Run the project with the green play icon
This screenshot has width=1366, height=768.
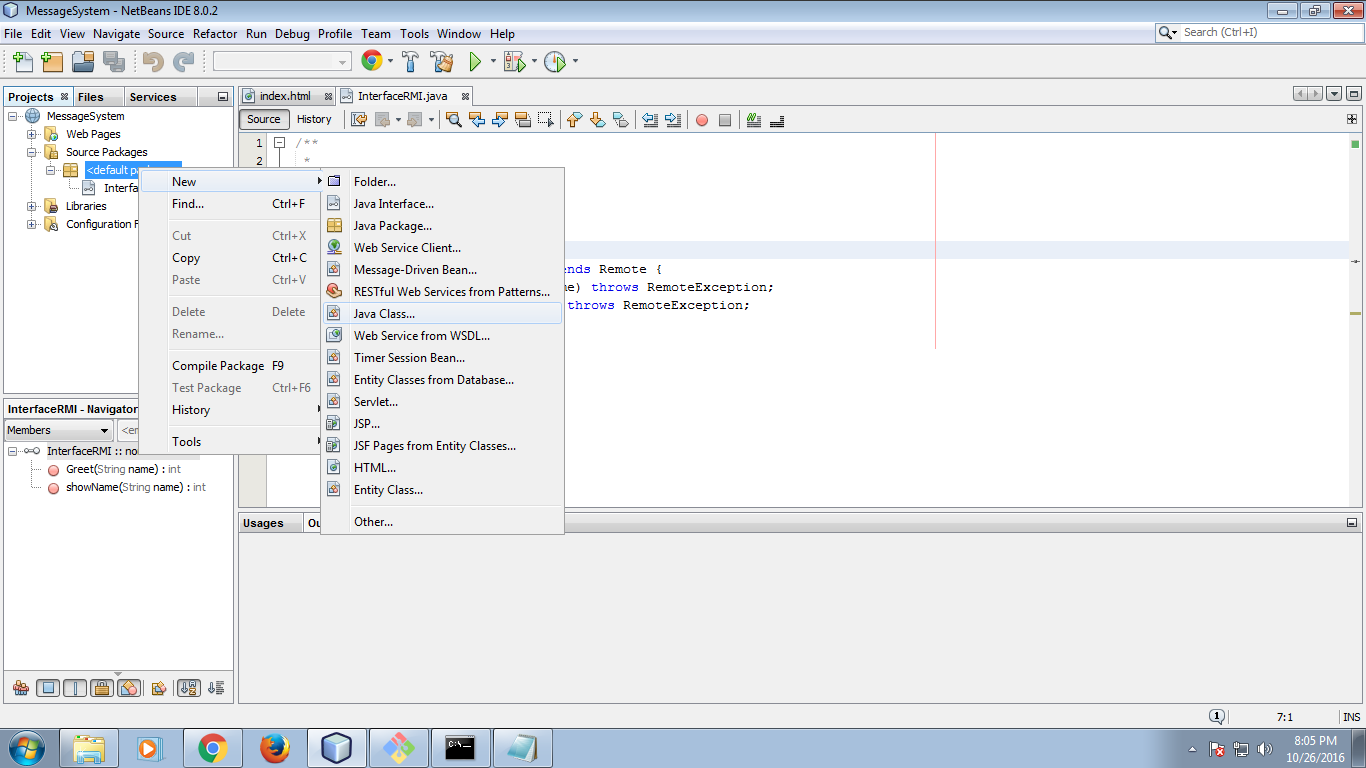click(476, 62)
